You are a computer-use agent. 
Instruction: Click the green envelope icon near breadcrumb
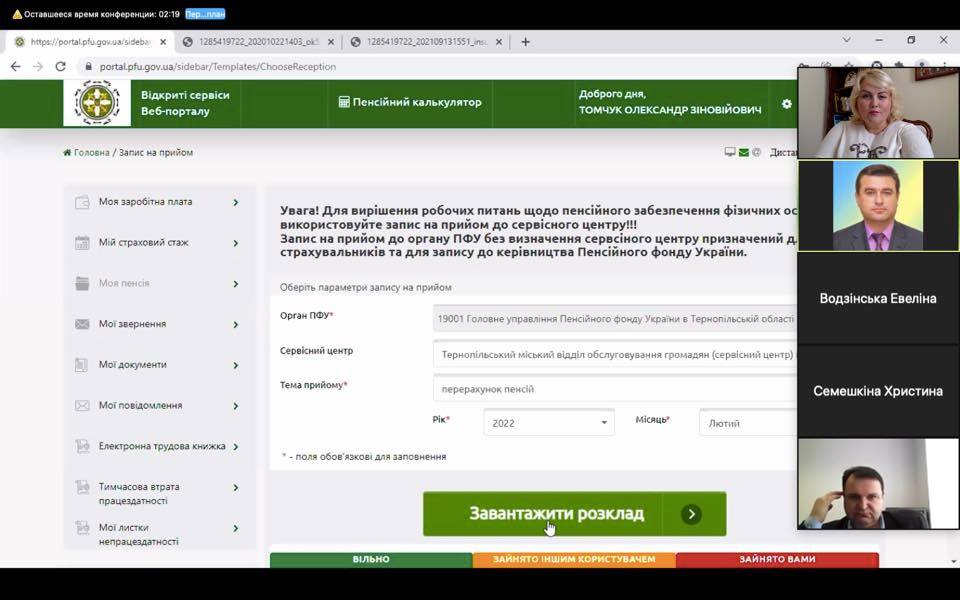click(x=743, y=153)
